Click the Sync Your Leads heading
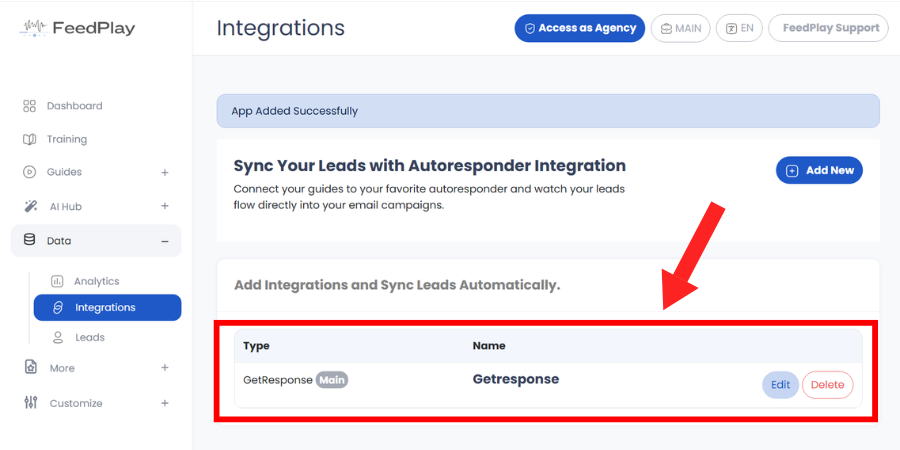The image size is (900, 450). 430,166
